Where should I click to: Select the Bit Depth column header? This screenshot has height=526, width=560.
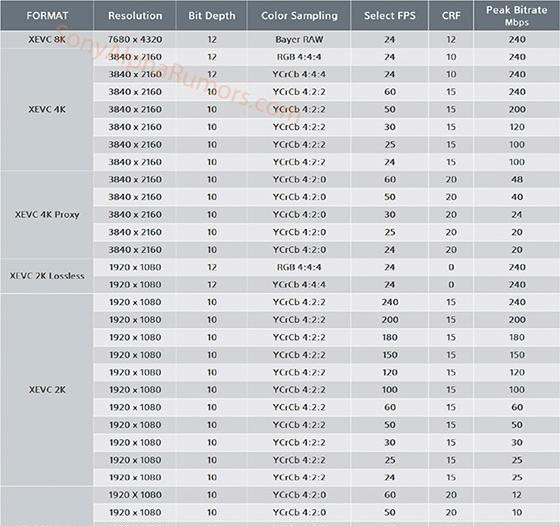point(211,15)
